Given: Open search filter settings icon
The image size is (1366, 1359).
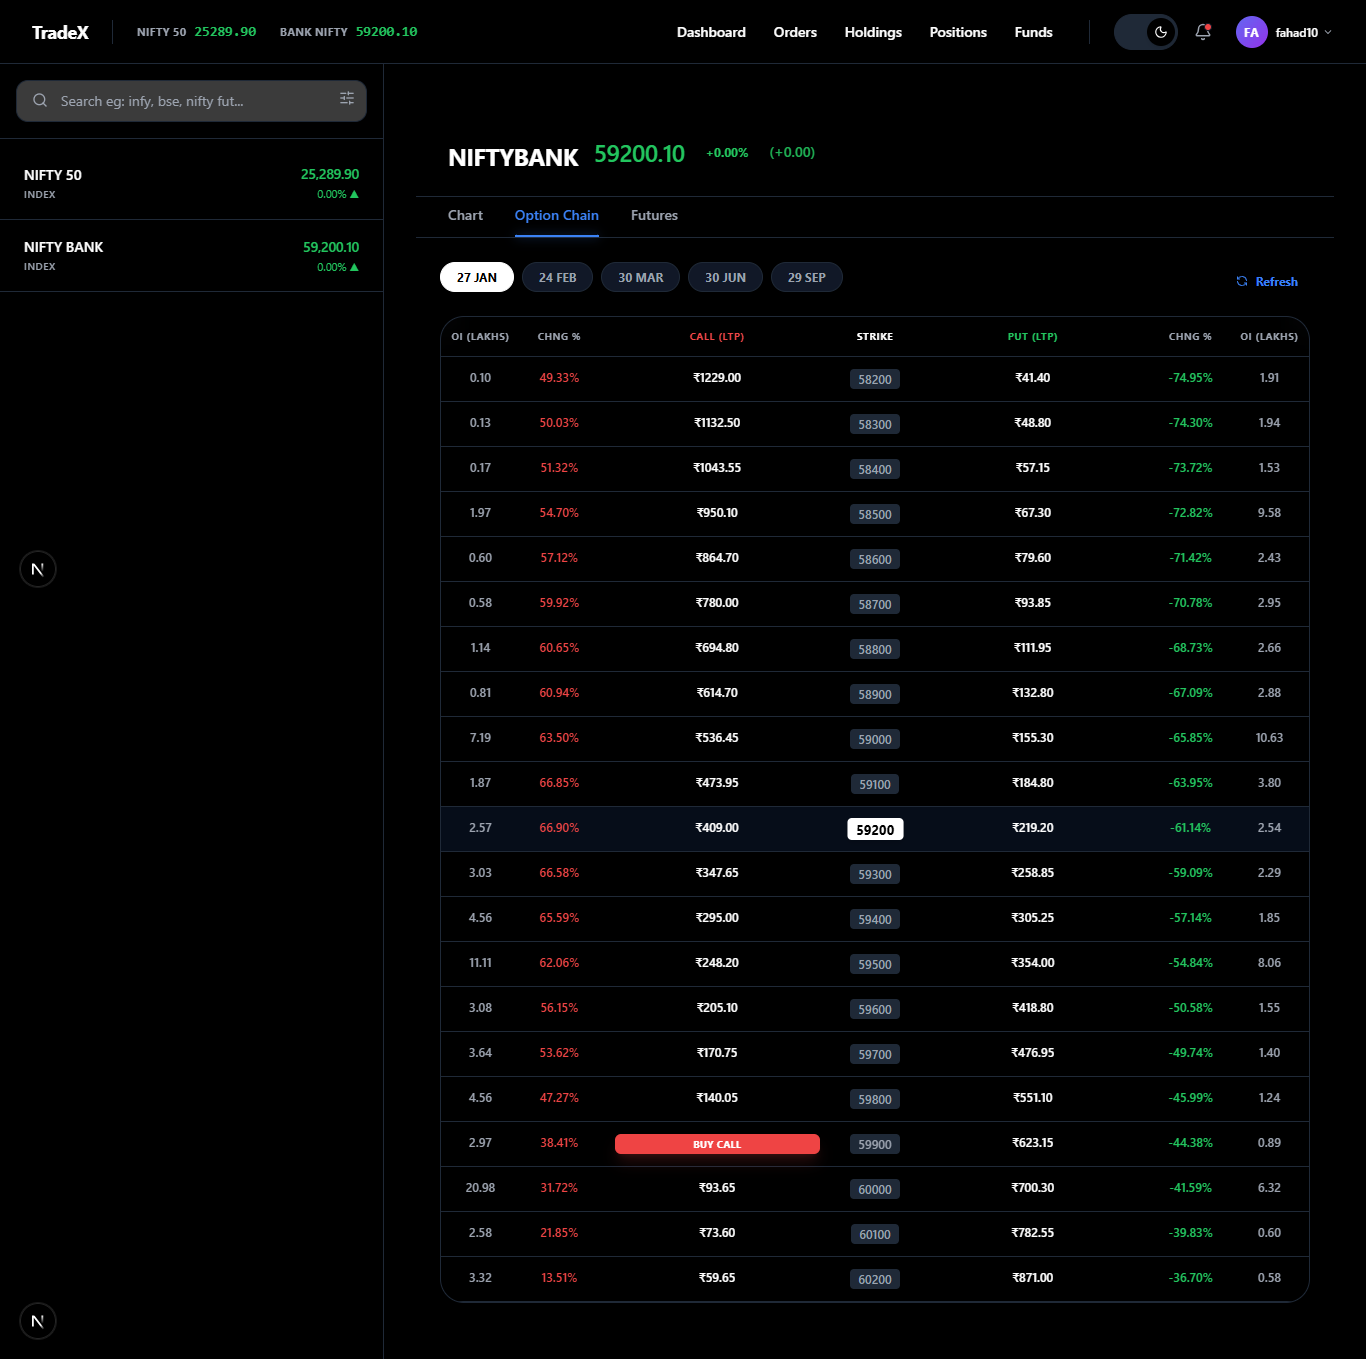Looking at the screenshot, I should pos(347,98).
